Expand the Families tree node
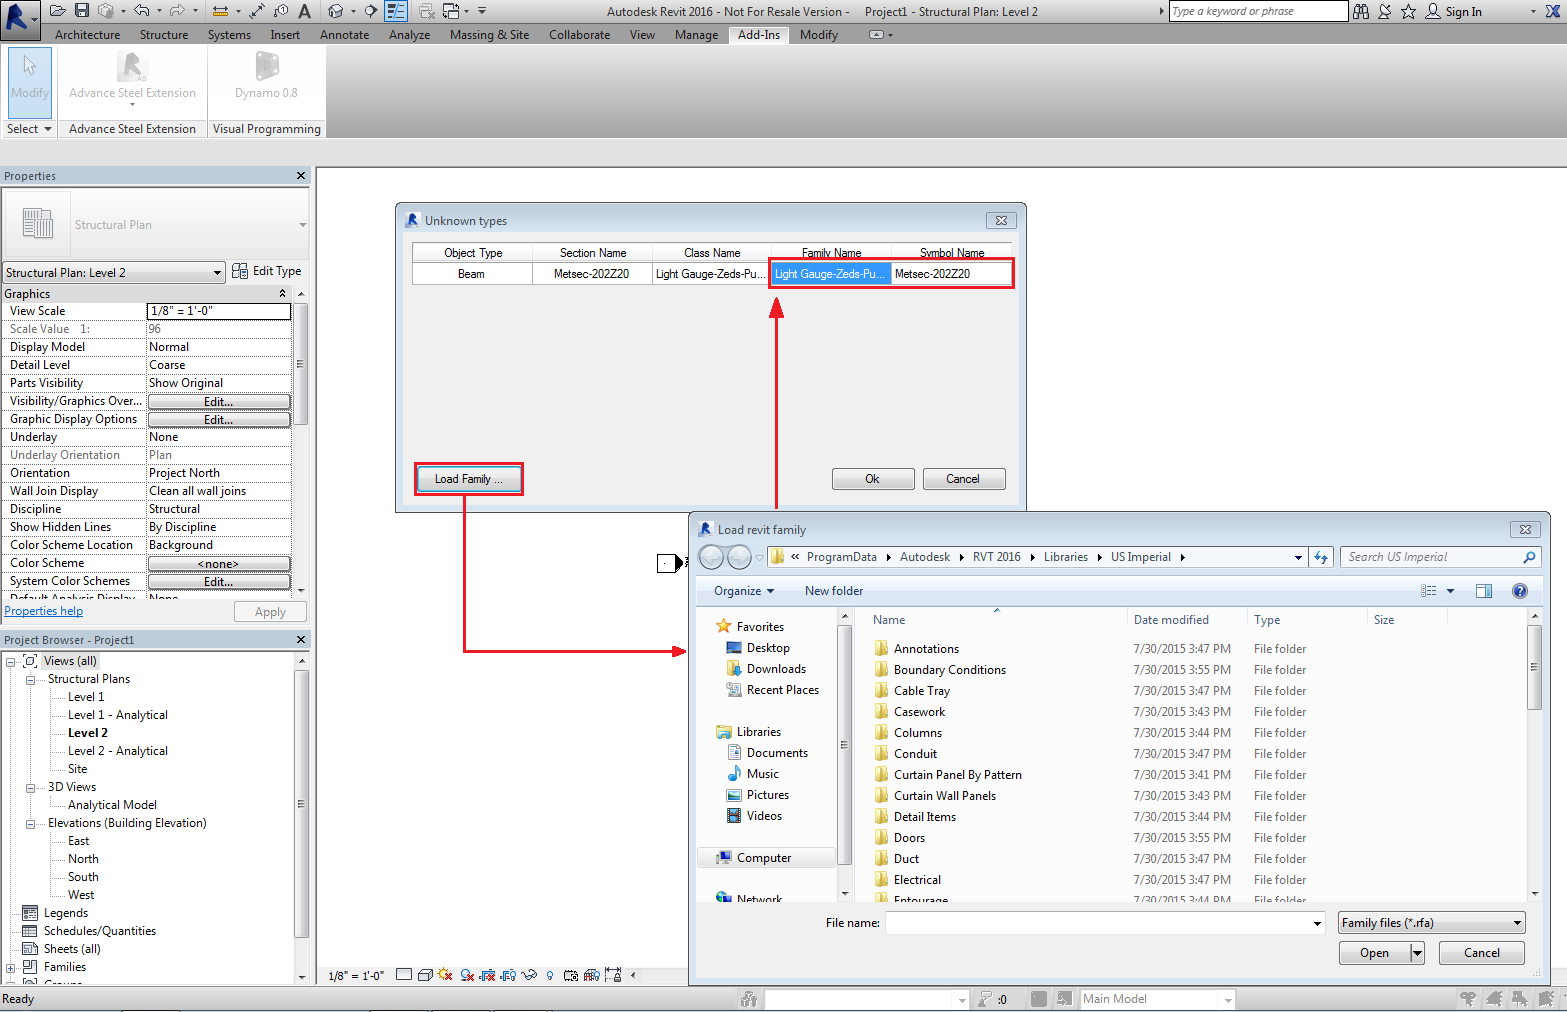 click(x=10, y=967)
